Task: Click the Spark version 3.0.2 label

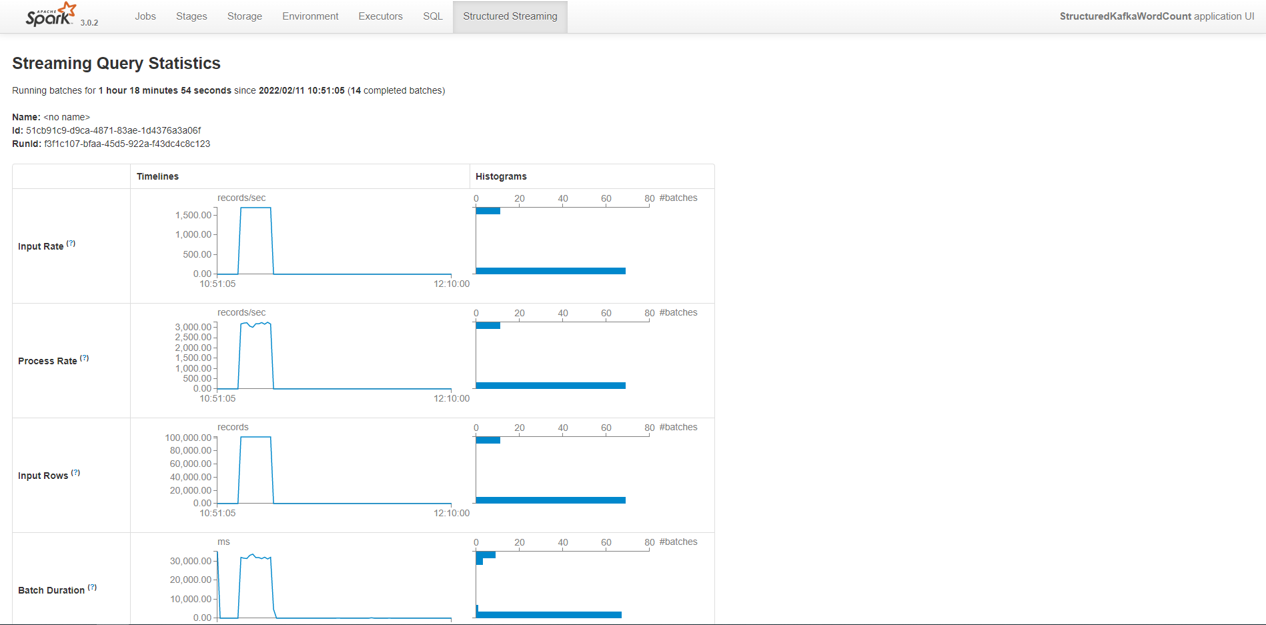Action: click(89, 22)
